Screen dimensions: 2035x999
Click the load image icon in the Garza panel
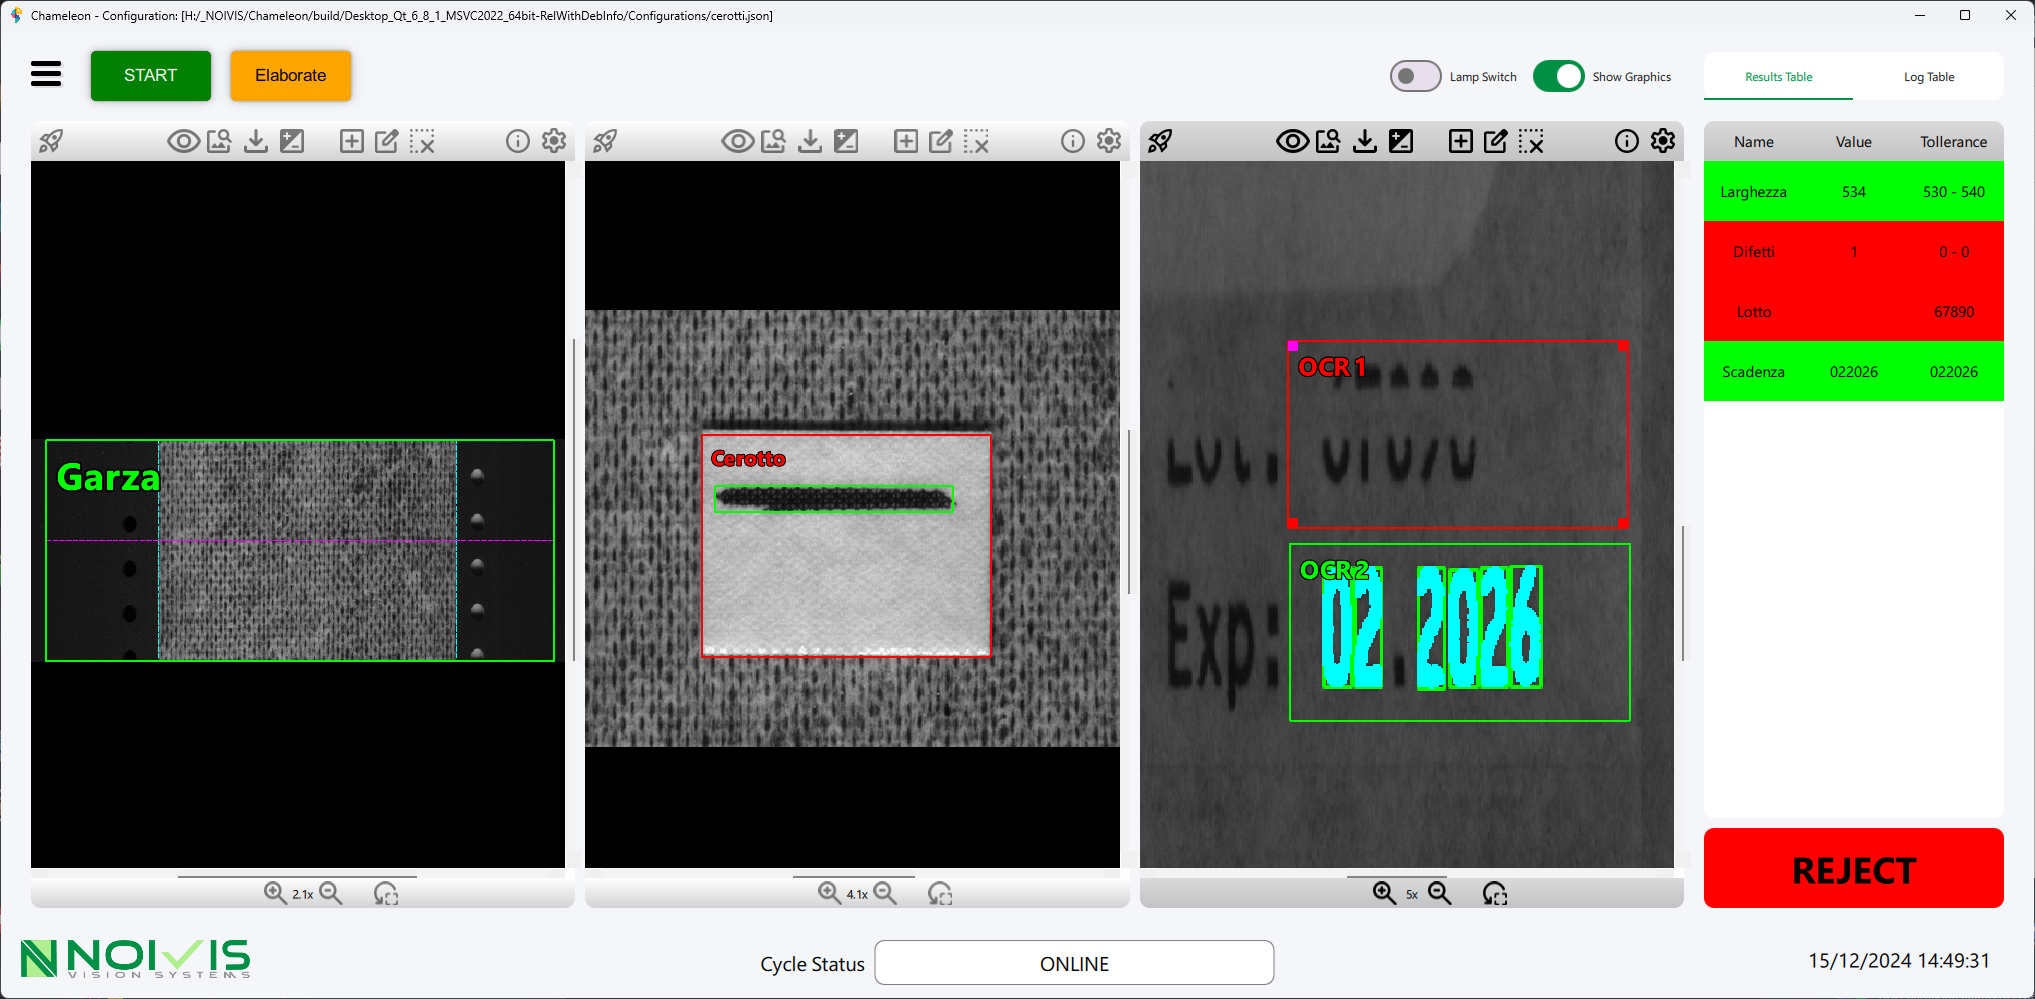219,141
